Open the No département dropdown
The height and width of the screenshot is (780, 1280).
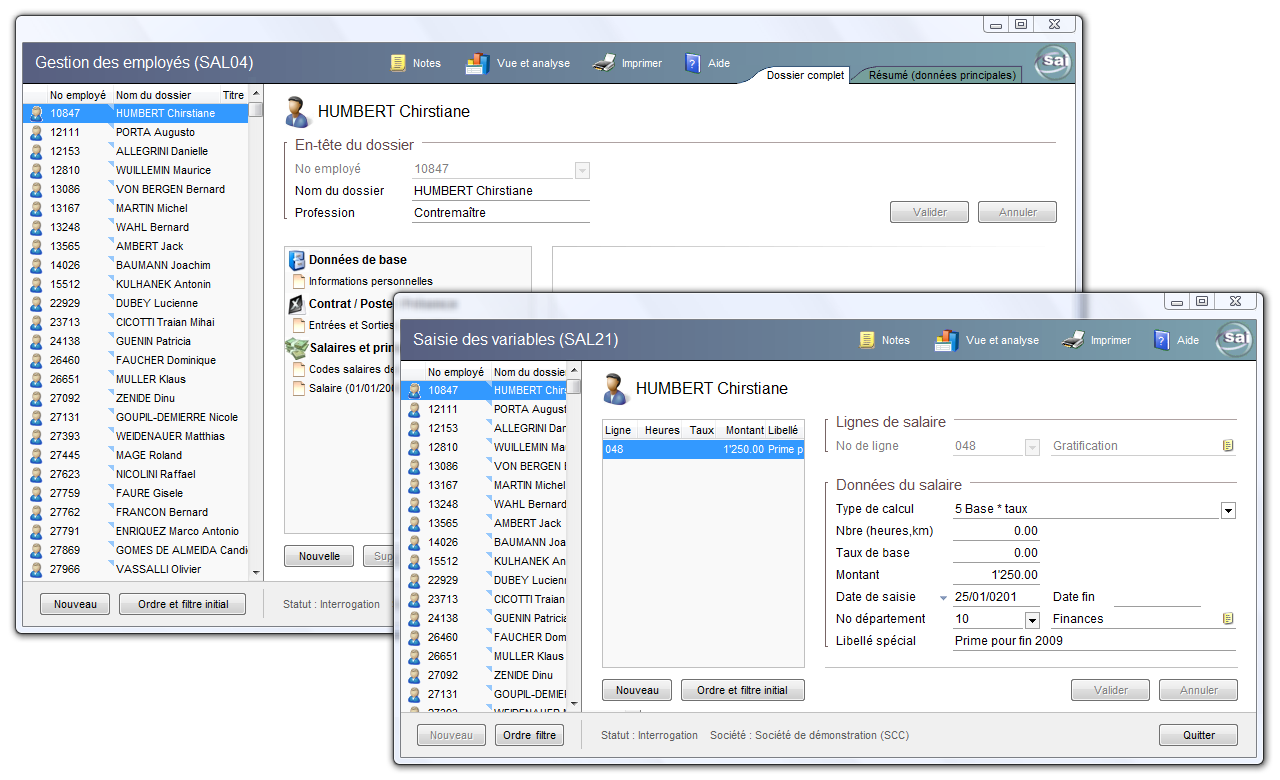tap(1032, 620)
